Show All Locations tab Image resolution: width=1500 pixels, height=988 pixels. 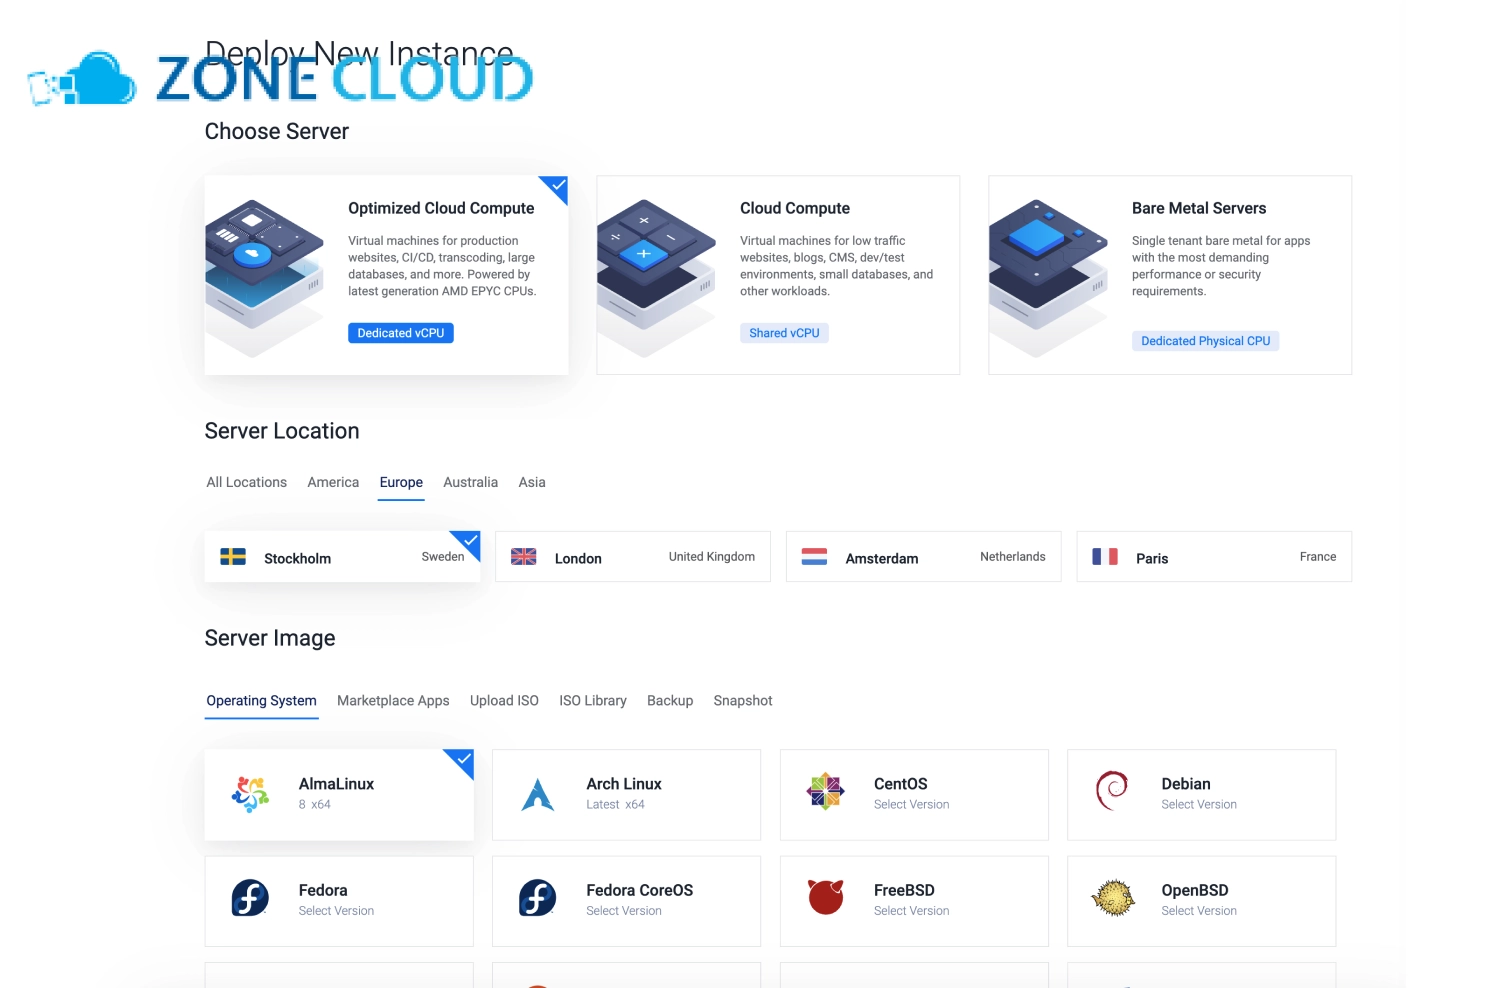click(x=246, y=482)
